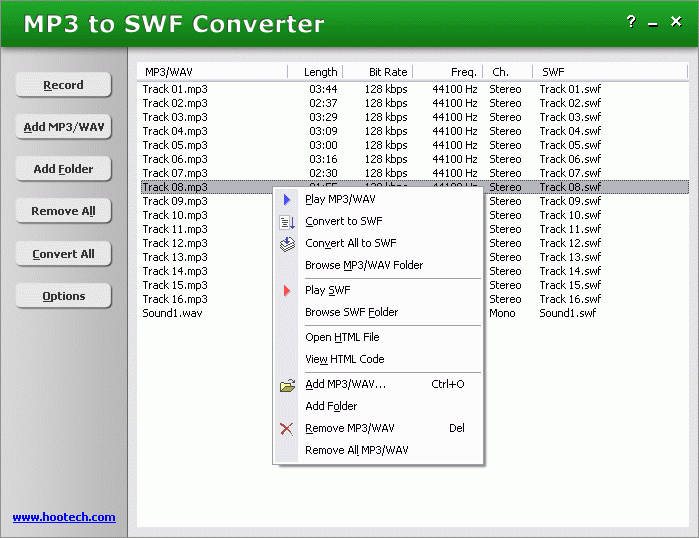Screen dimensions: 699x538
Task: Click the Convert All button
Action: [x=63, y=254]
